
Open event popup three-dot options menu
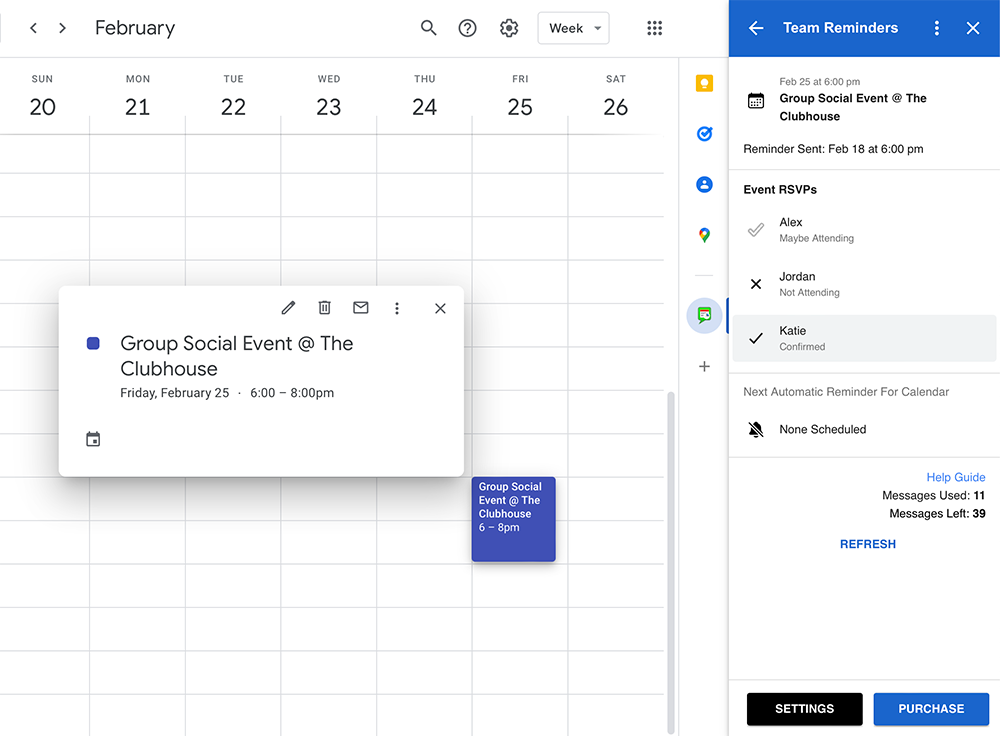click(397, 308)
